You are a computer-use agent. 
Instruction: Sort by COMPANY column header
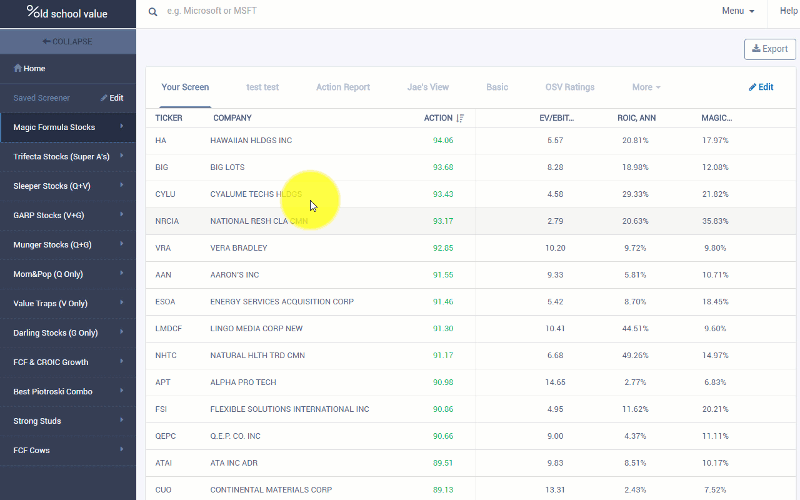(x=232, y=118)
